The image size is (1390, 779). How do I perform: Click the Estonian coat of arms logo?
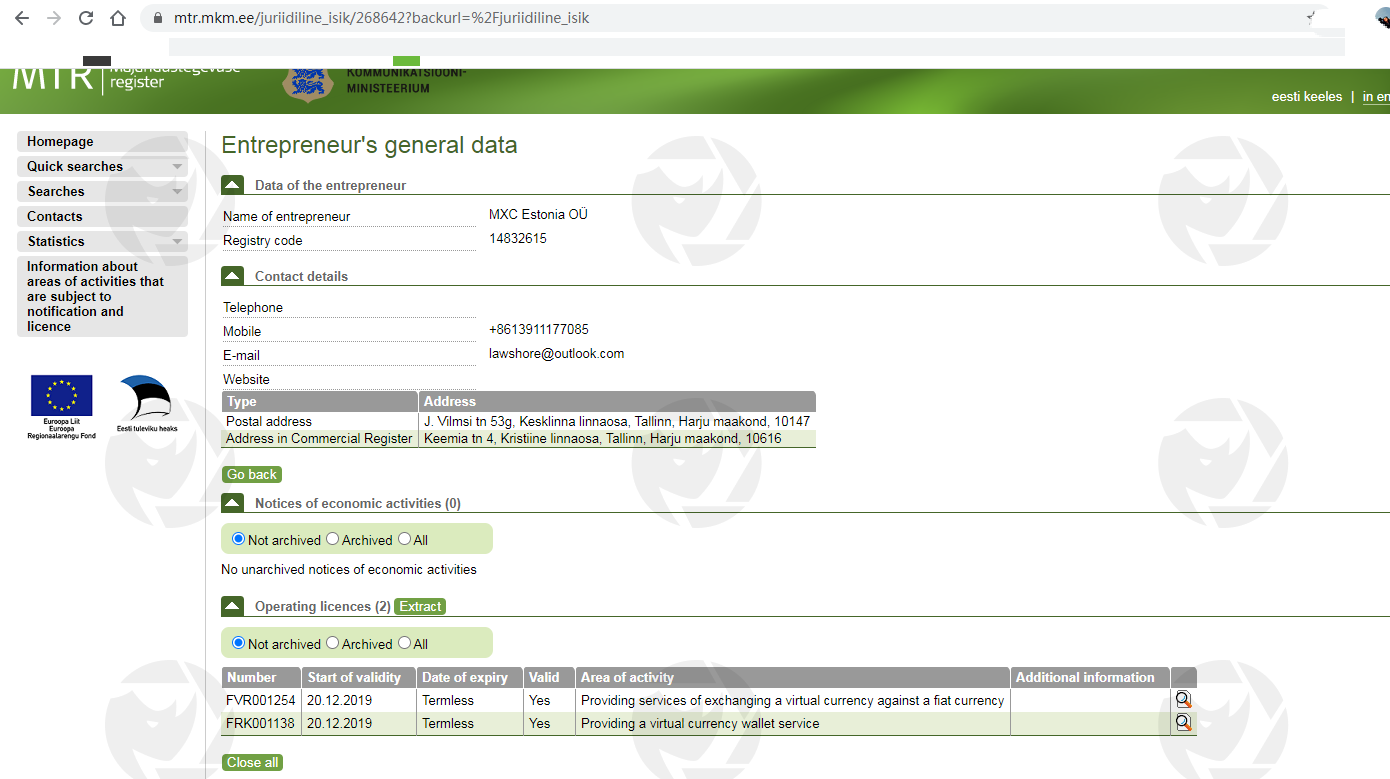[x=308, y=84]
